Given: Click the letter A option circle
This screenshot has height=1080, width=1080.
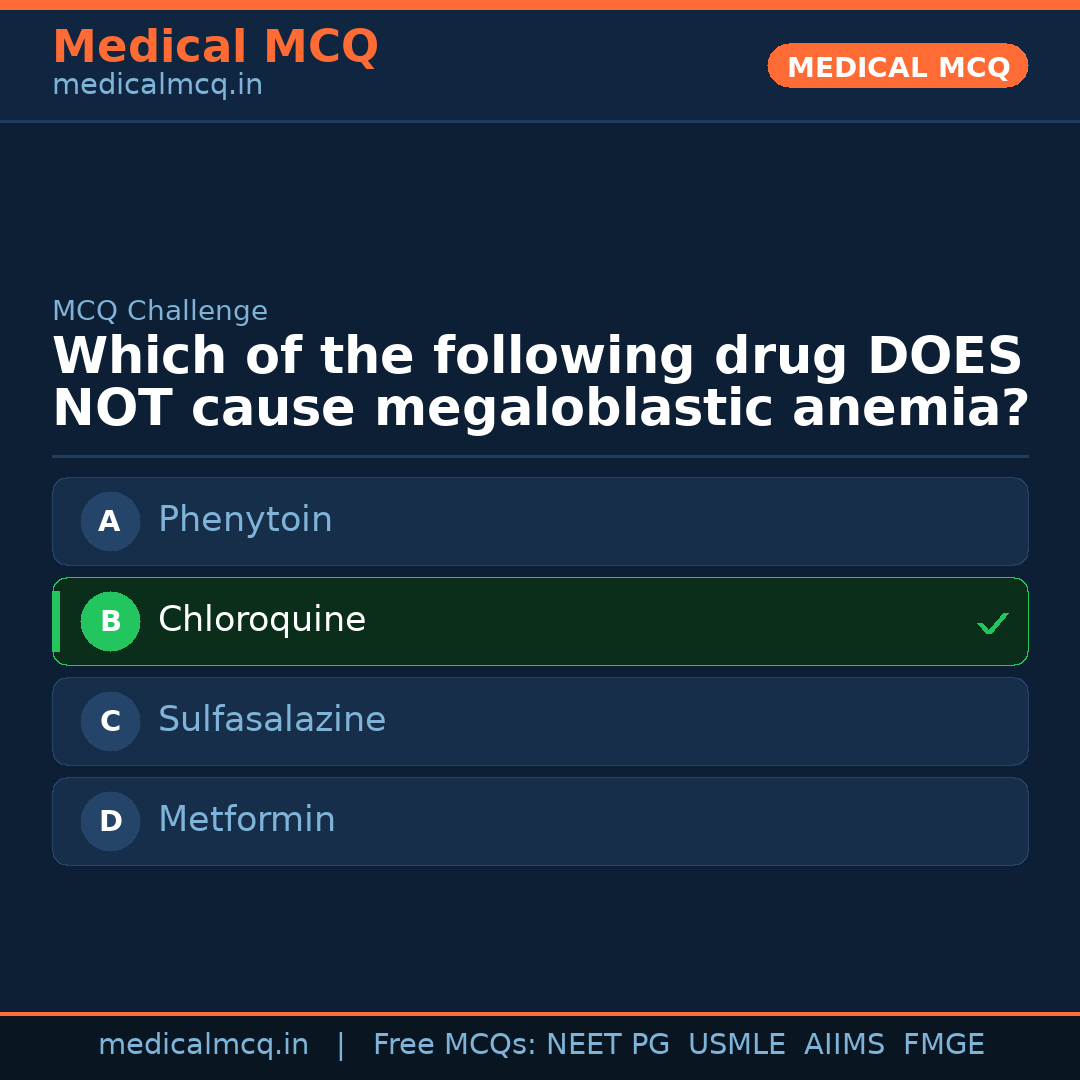Looking at the screenshot, I should (x=110, y=521).
